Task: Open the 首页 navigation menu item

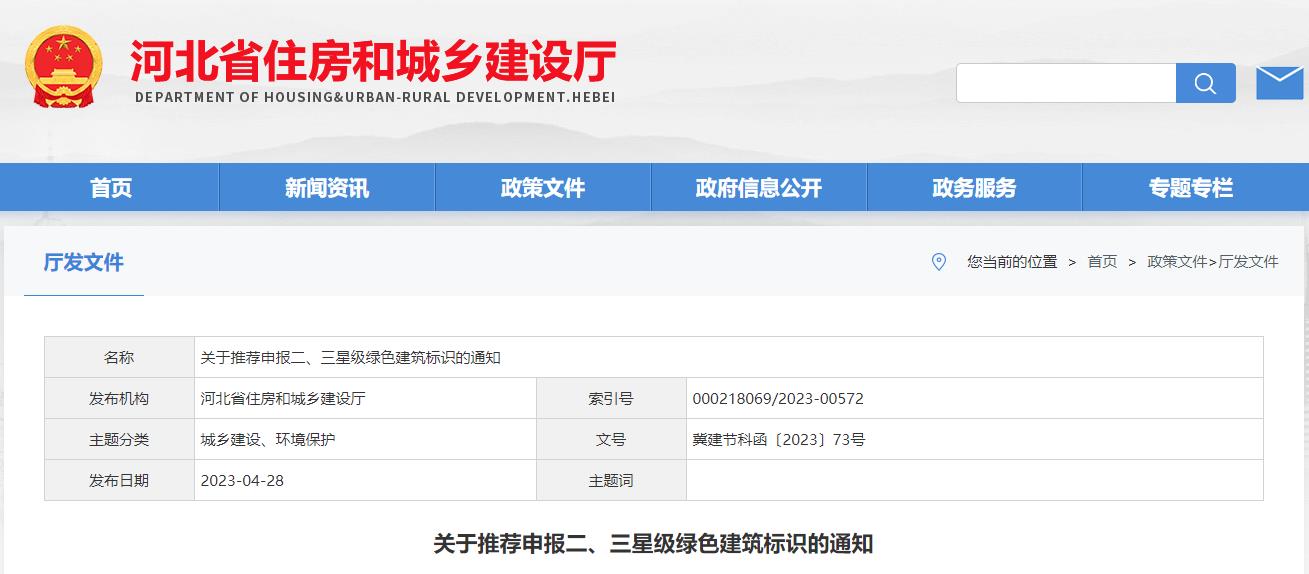Action: pos(111,187)
